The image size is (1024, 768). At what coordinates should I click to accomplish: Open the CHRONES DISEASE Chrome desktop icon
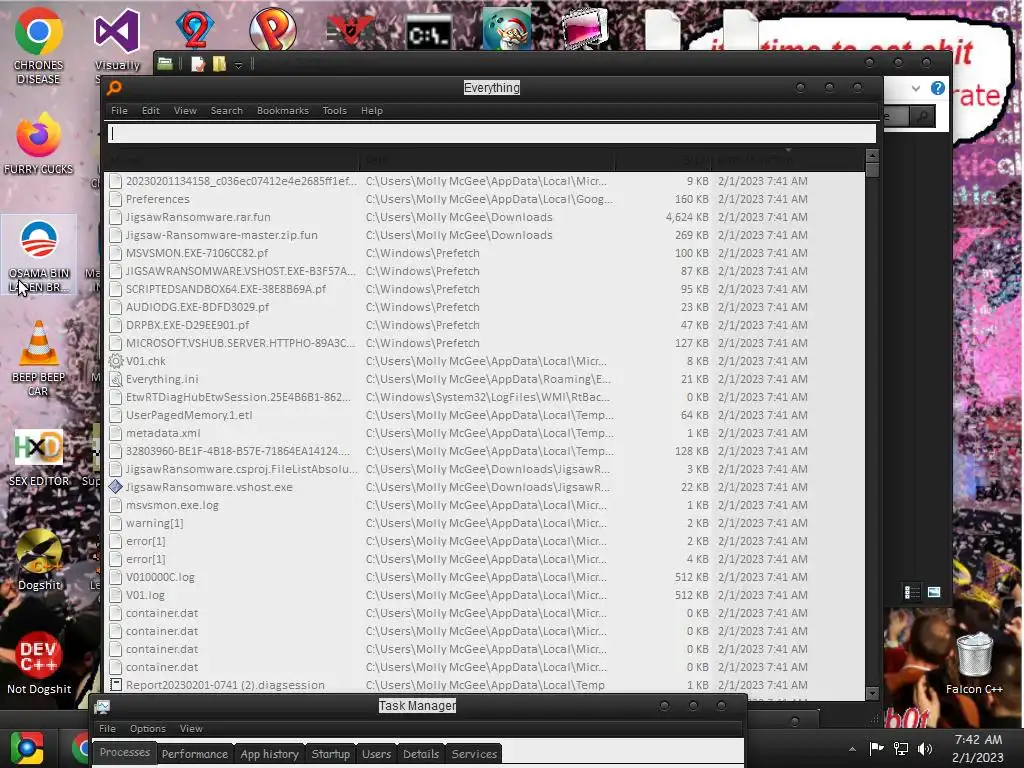[x=39, y=46]
